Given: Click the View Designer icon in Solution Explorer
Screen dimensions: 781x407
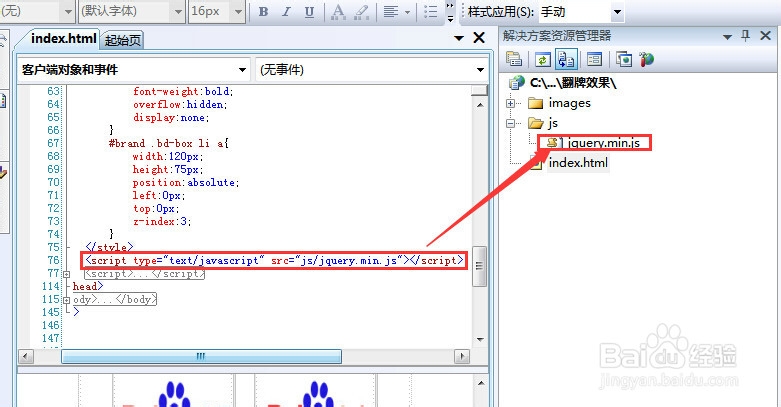Looking at the screenshot, I should (594, 60).
